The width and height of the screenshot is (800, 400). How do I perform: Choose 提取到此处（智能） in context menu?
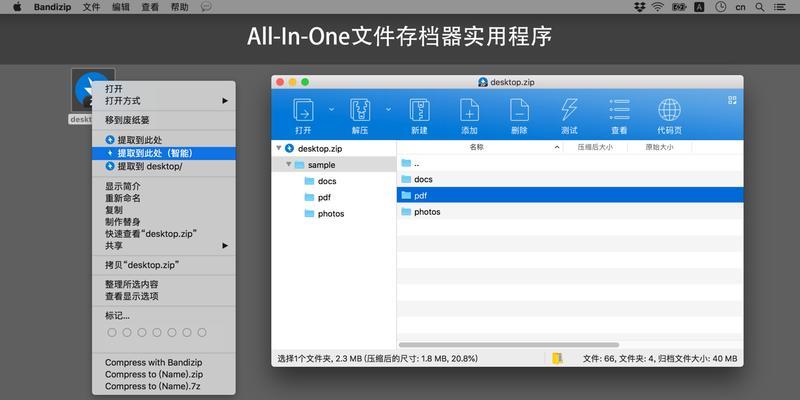click(164, 153)
